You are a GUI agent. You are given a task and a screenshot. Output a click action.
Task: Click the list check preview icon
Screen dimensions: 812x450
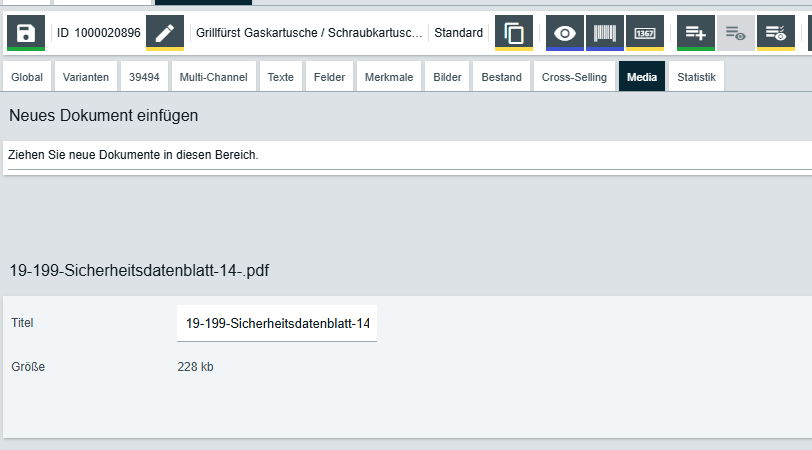coord(776,33)
